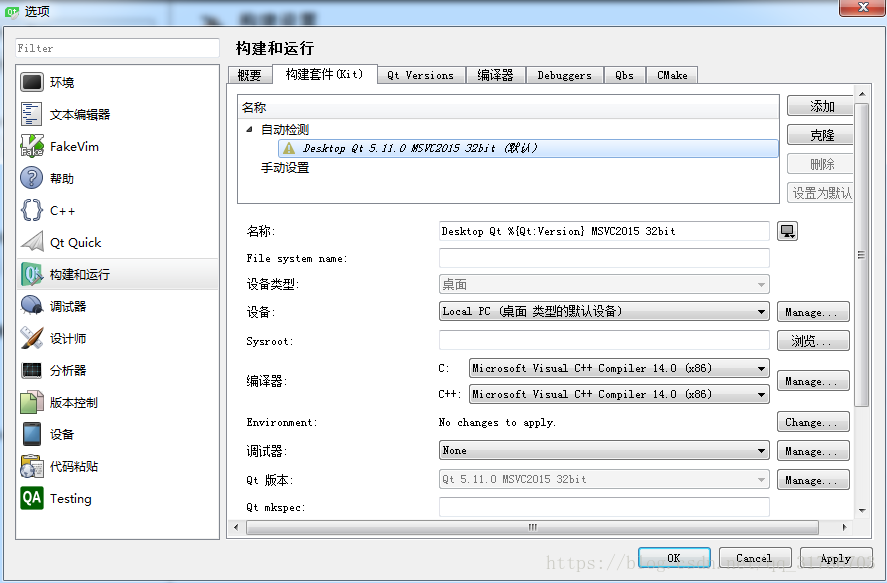Select the 代码粘贴 category
887x583 pixels.
coord(118,466)
